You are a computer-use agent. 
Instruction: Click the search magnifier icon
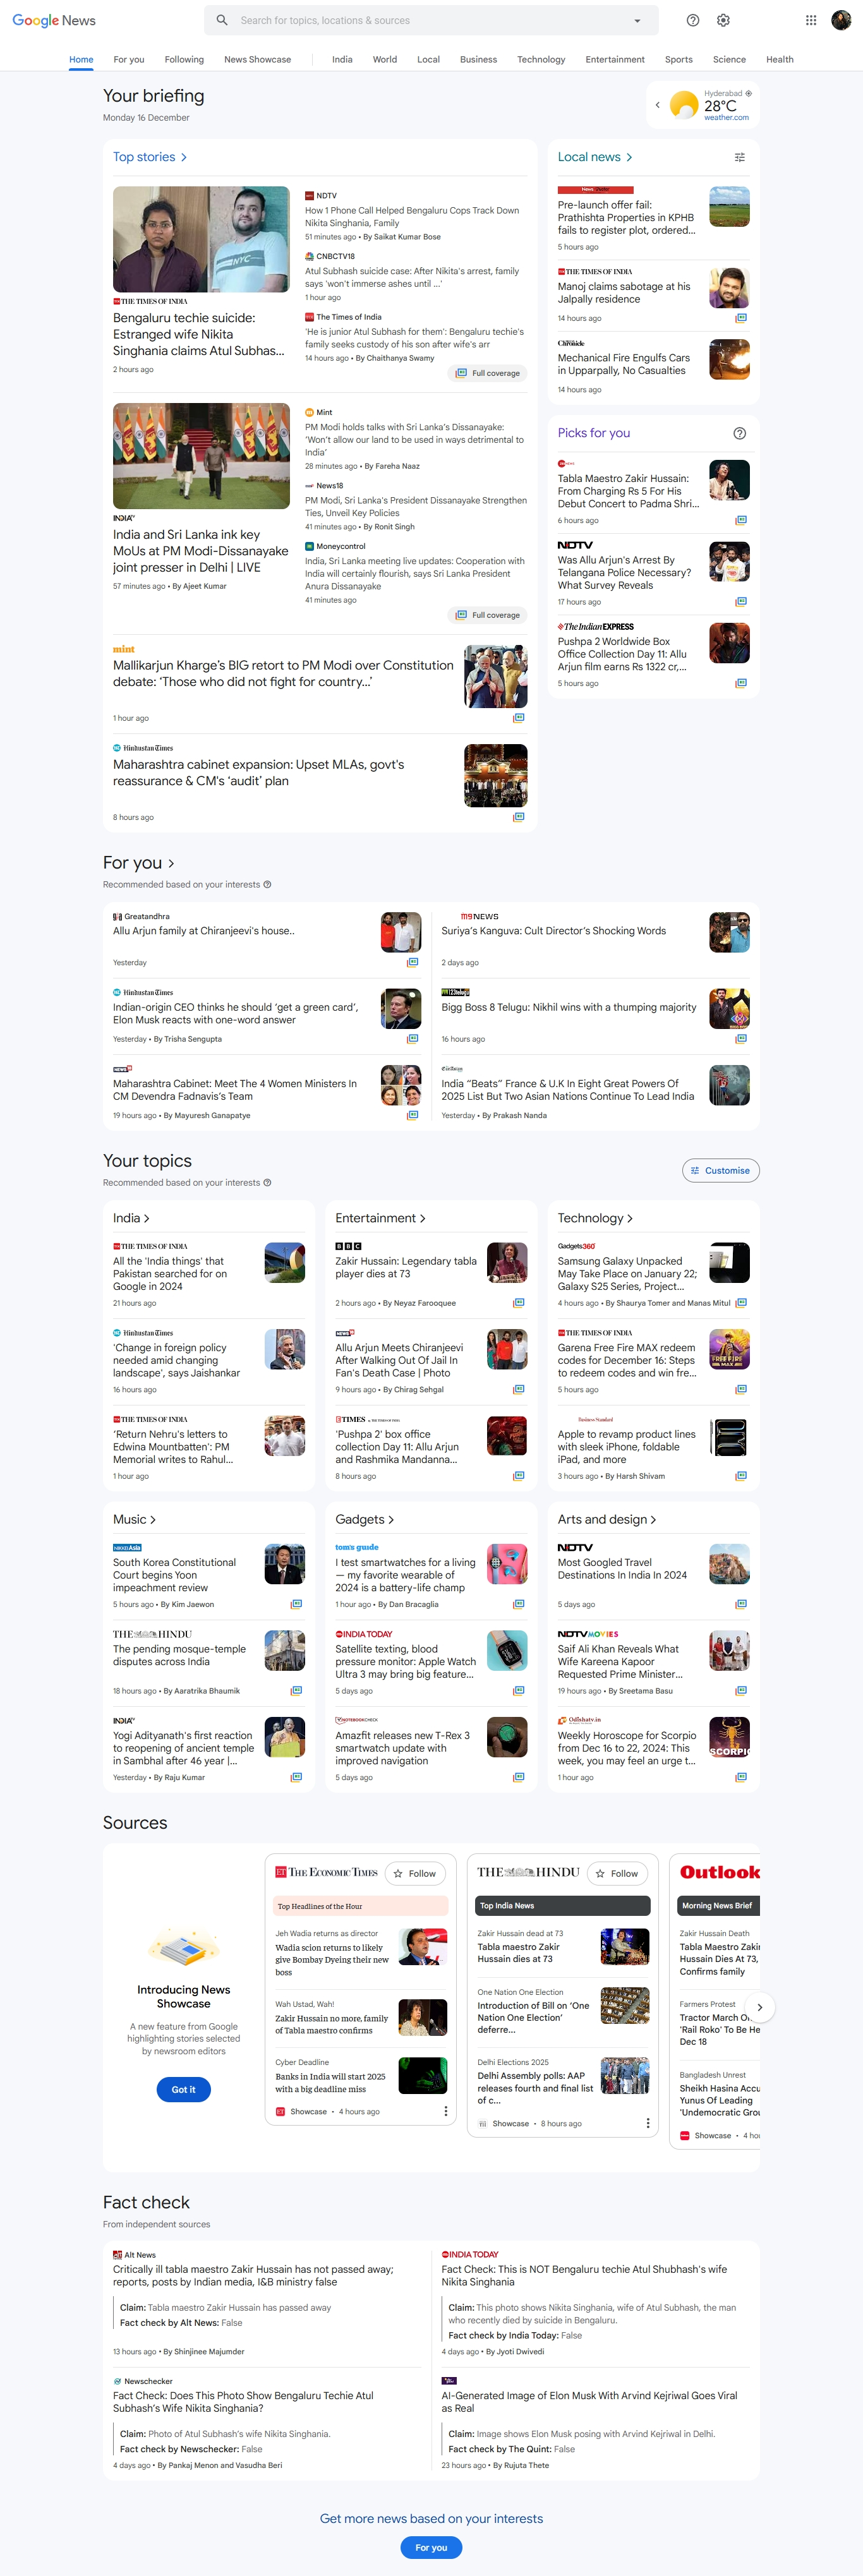pos(222,20)
